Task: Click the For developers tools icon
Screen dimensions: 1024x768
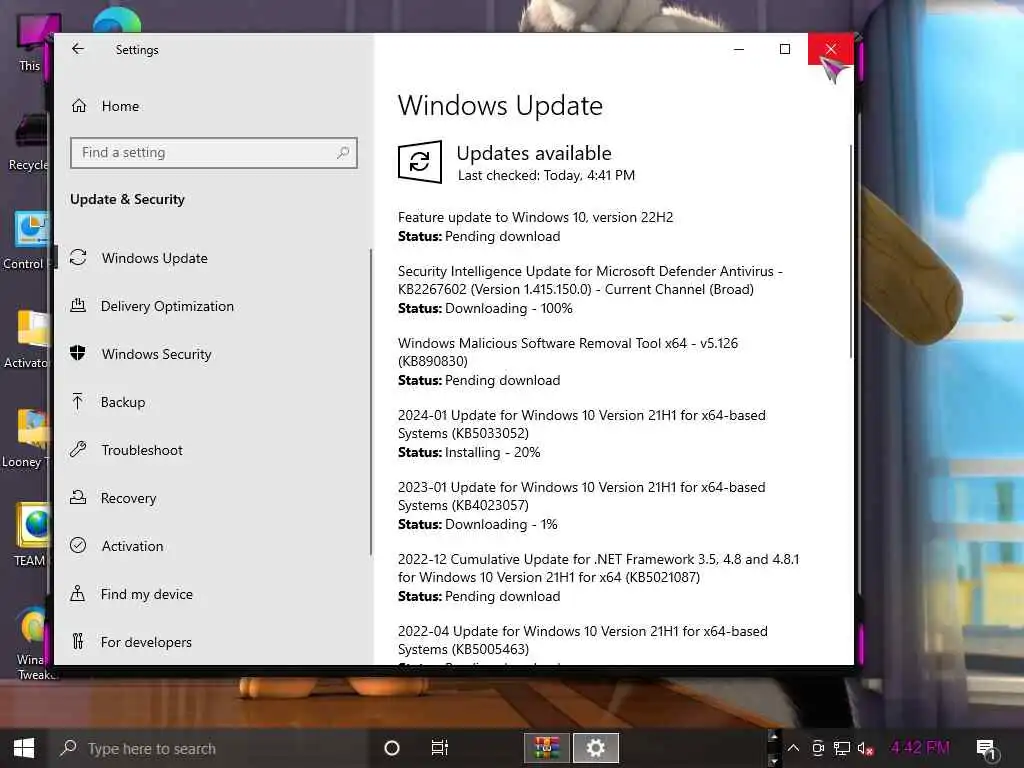Action: point(78,641)
